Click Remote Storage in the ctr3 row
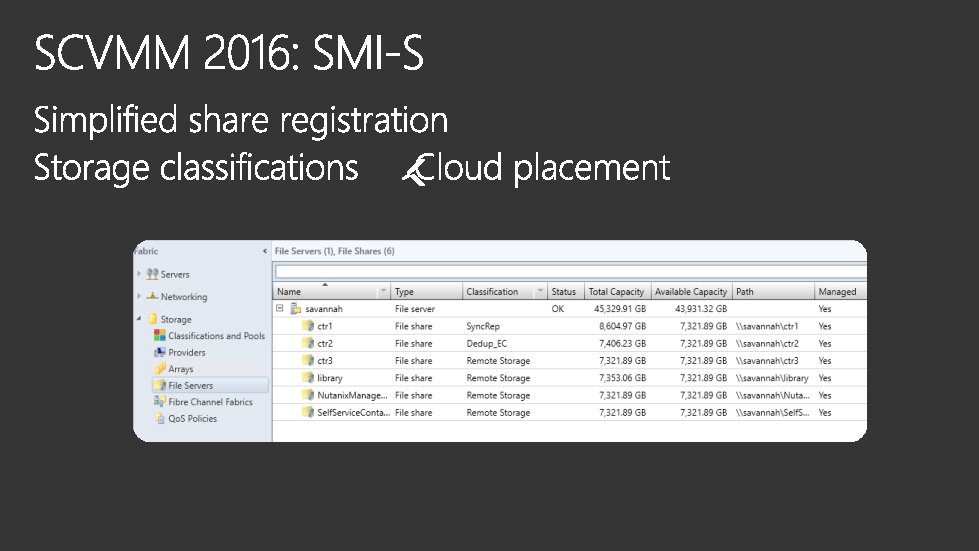This screenshot has height=551, width=979. [498, 361]
